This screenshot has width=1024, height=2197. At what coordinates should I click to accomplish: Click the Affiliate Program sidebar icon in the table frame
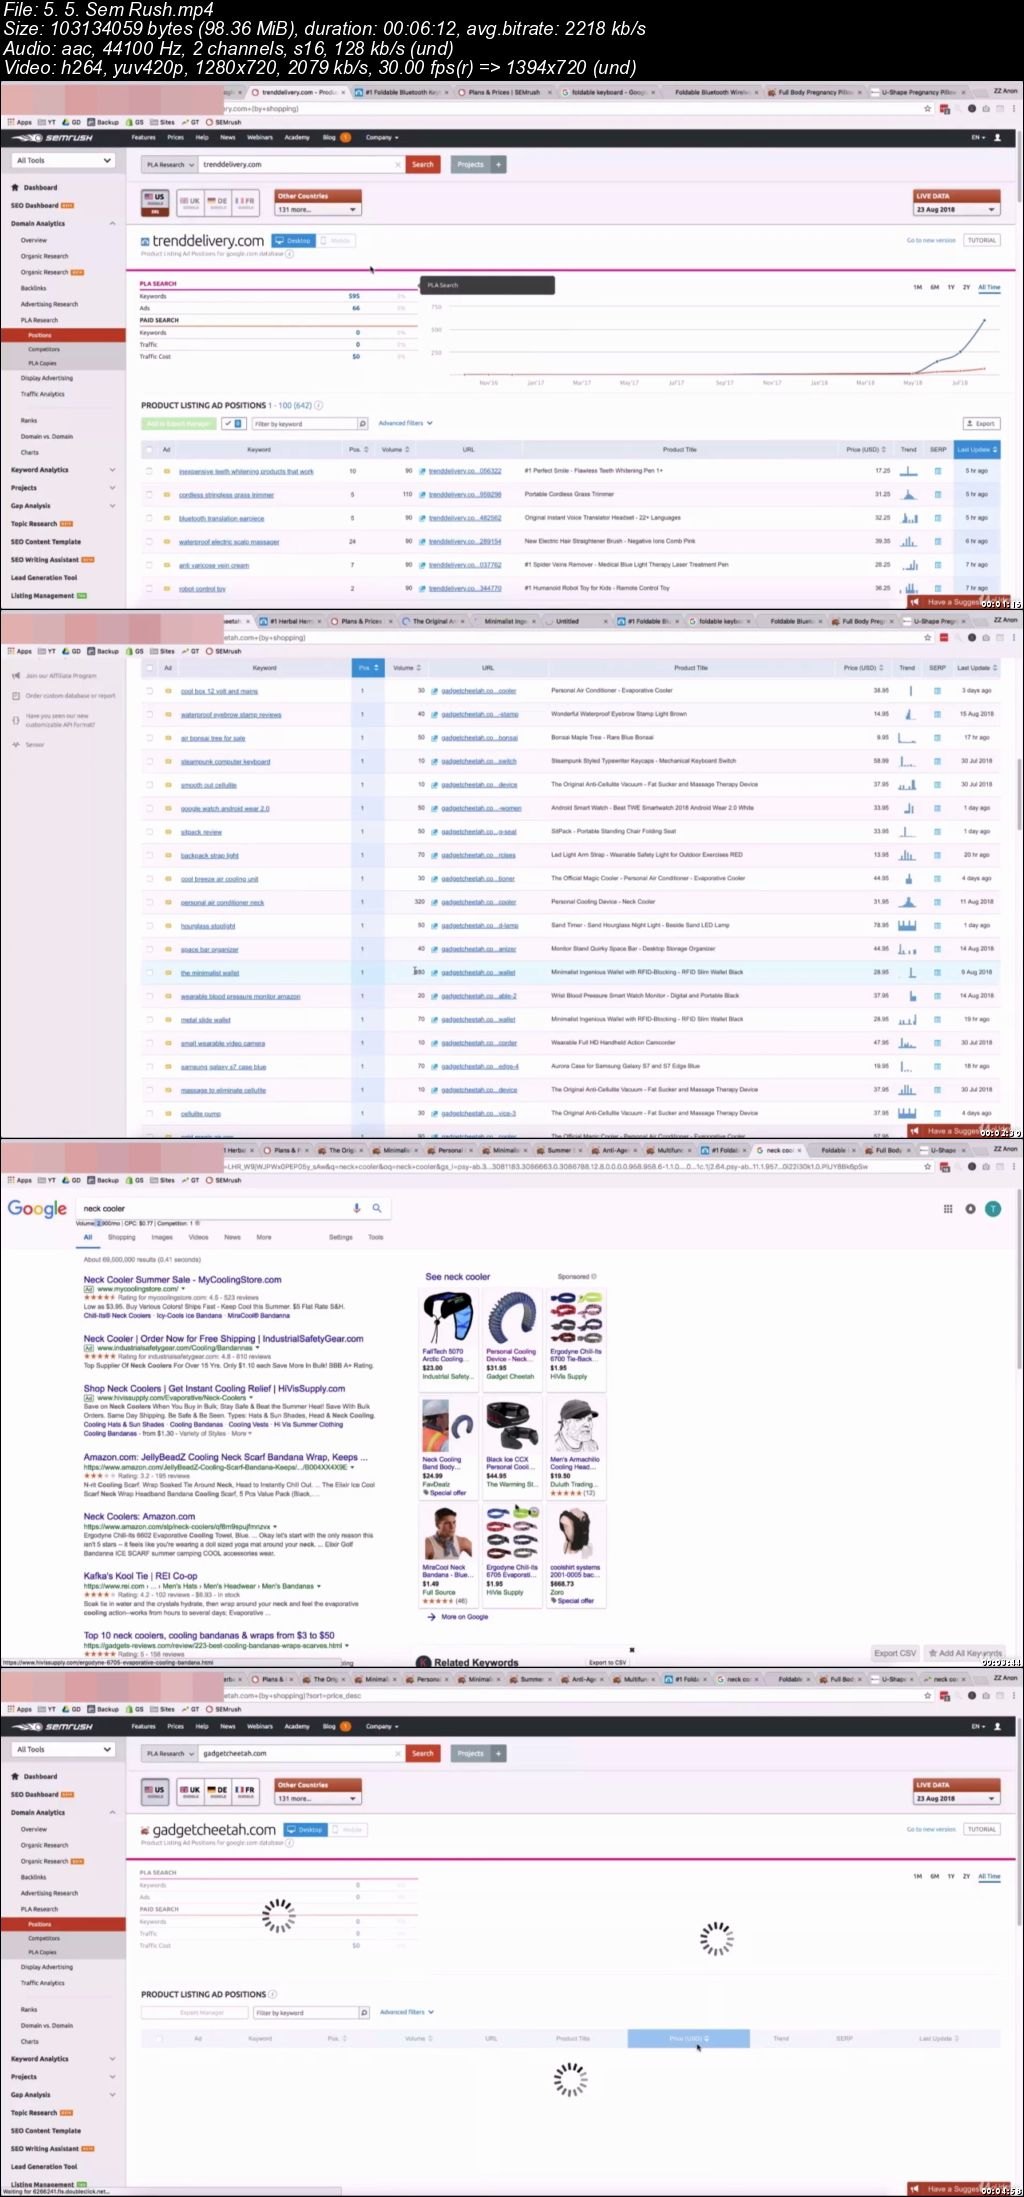[x=15, y=676]
